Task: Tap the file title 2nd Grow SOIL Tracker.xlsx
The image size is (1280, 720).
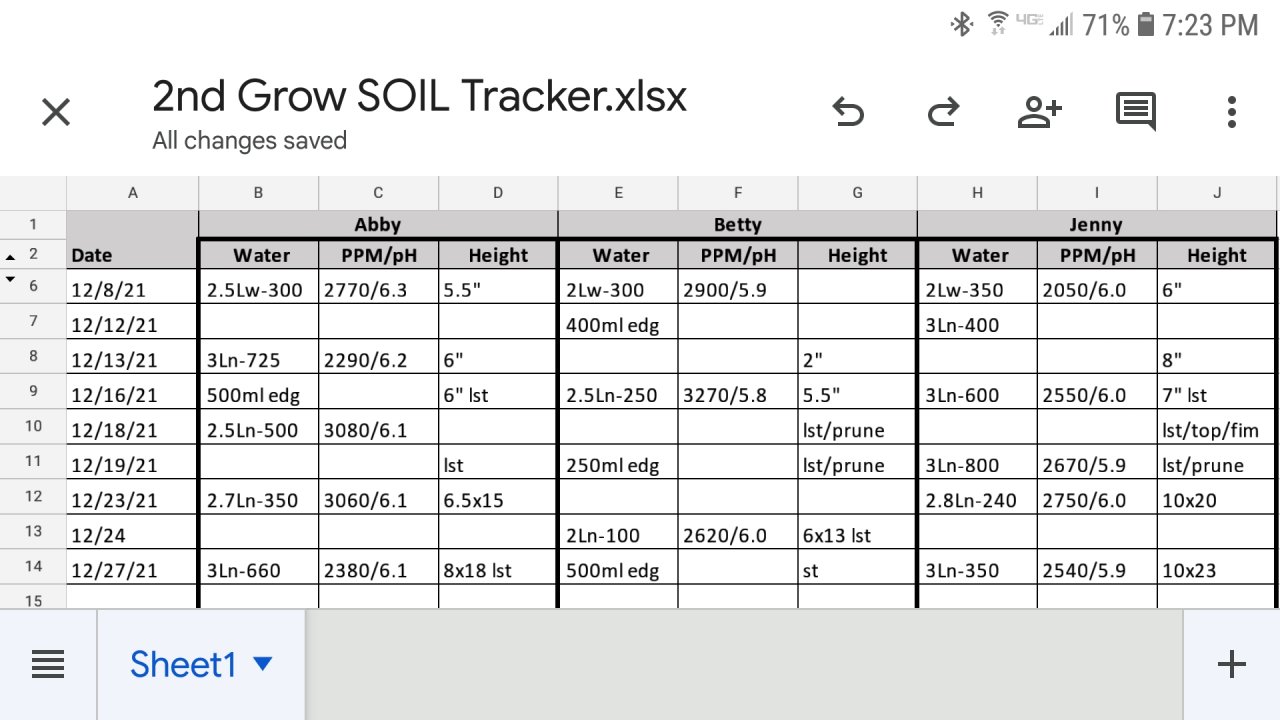Action: [419, 96]
